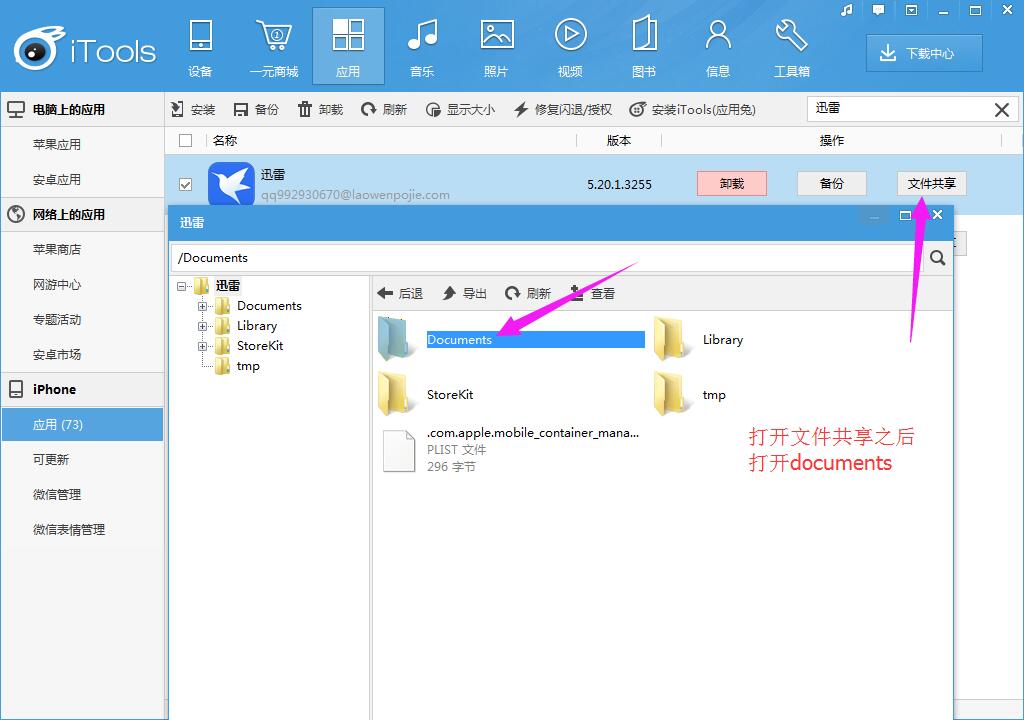Select the .com.apple.mobile_container PLIST file
The height and width of the screenshot is (720, 1024).
[511, 450]
